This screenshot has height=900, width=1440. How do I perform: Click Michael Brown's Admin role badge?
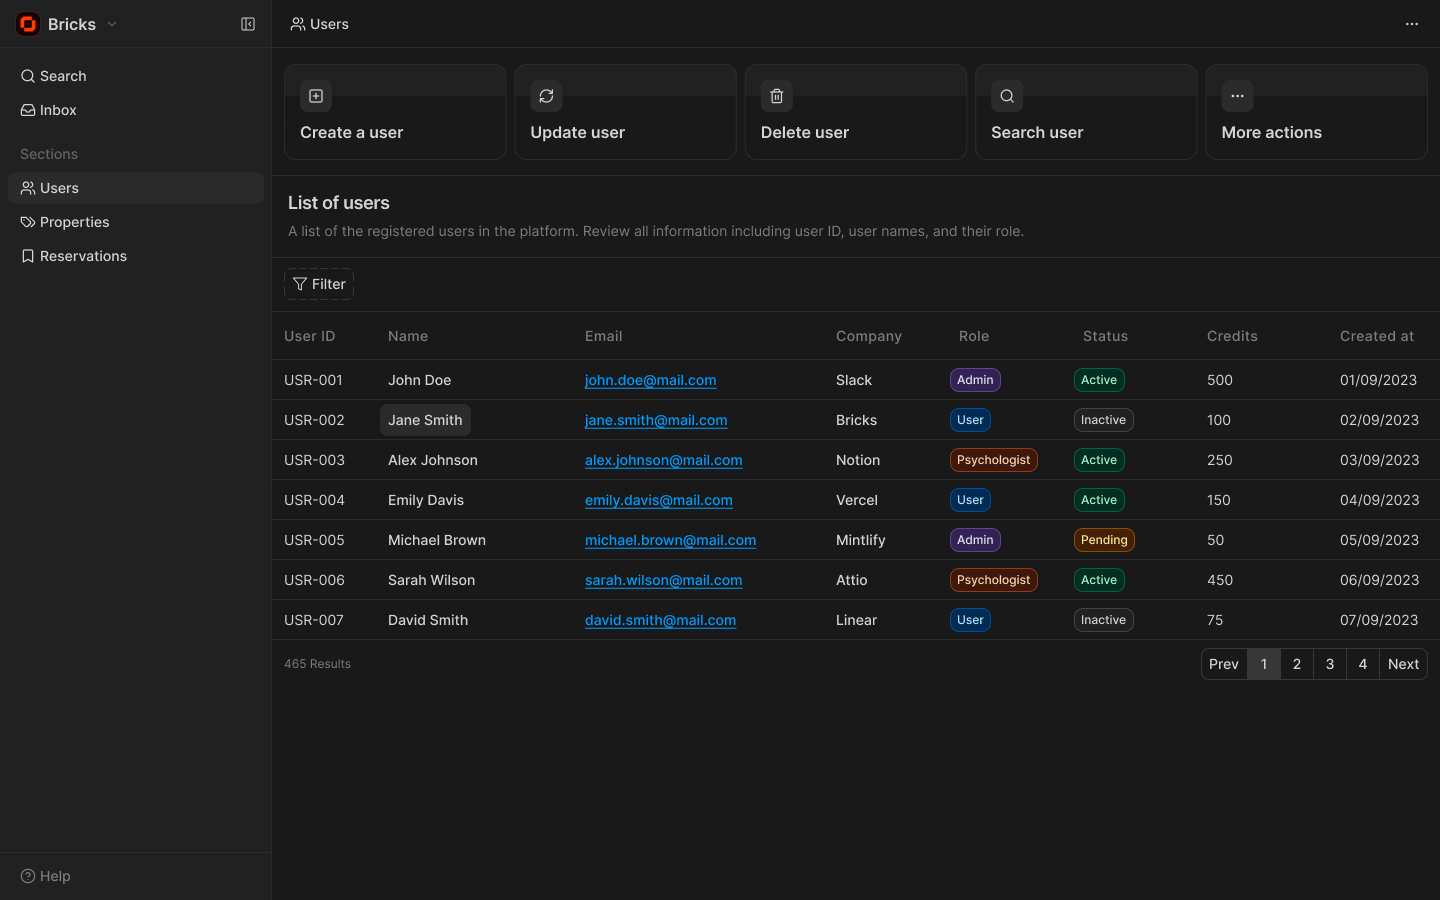[974, 540]
